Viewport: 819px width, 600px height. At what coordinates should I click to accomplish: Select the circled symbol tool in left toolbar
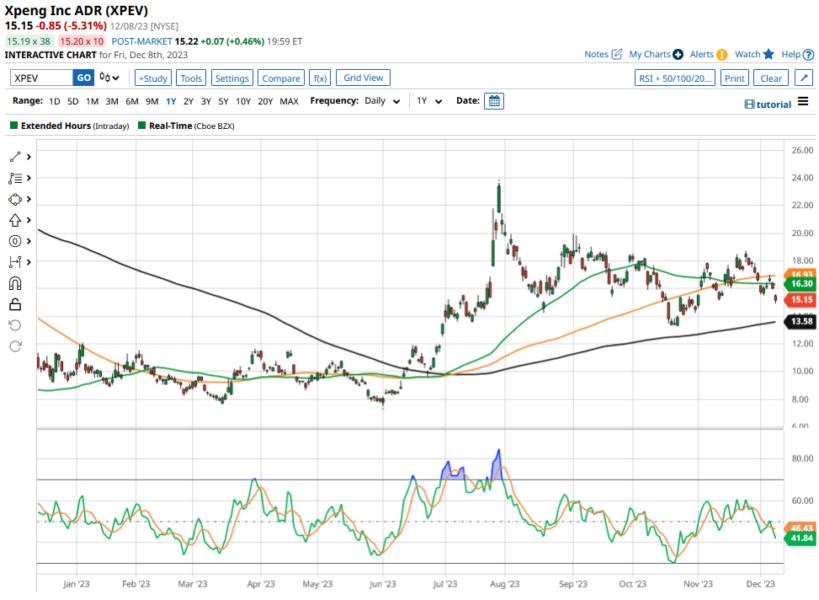(x=15, y=241)
